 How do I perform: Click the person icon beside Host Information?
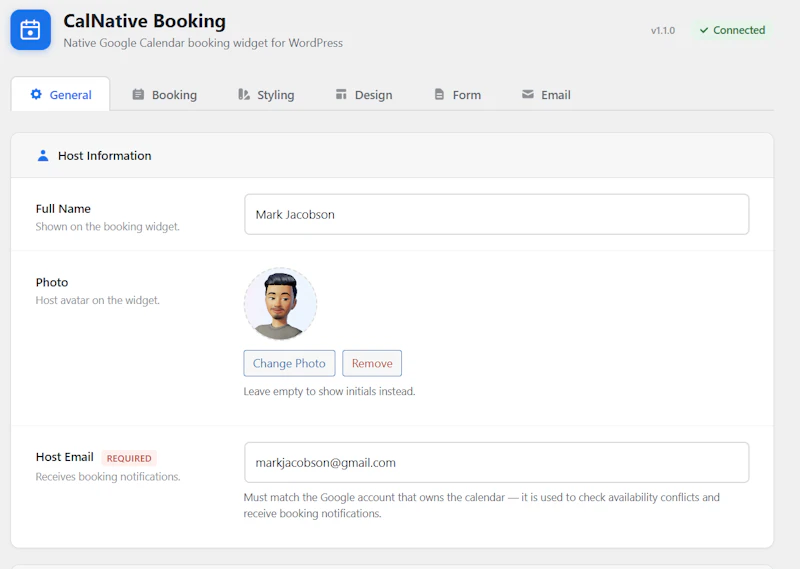pyautogui.click(x=43, y=156)
